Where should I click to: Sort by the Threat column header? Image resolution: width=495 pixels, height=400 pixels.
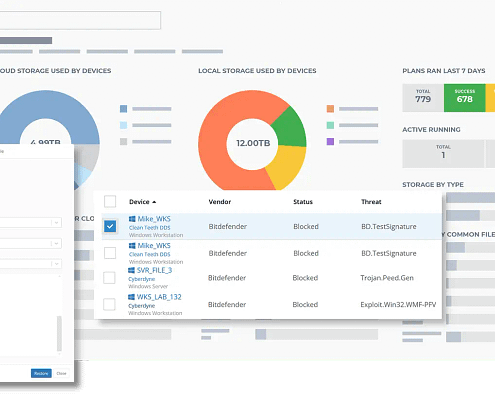pyautogui.click(x=371, y=202)
